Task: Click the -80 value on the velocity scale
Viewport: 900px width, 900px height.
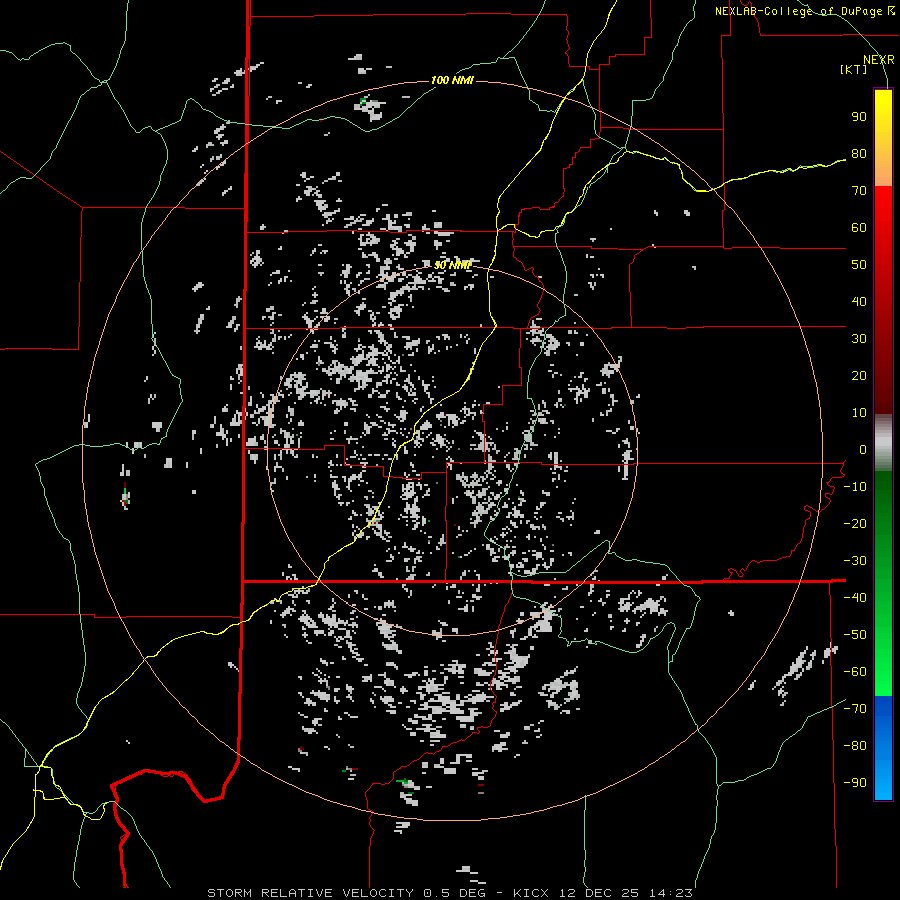Action: point(855,746)
